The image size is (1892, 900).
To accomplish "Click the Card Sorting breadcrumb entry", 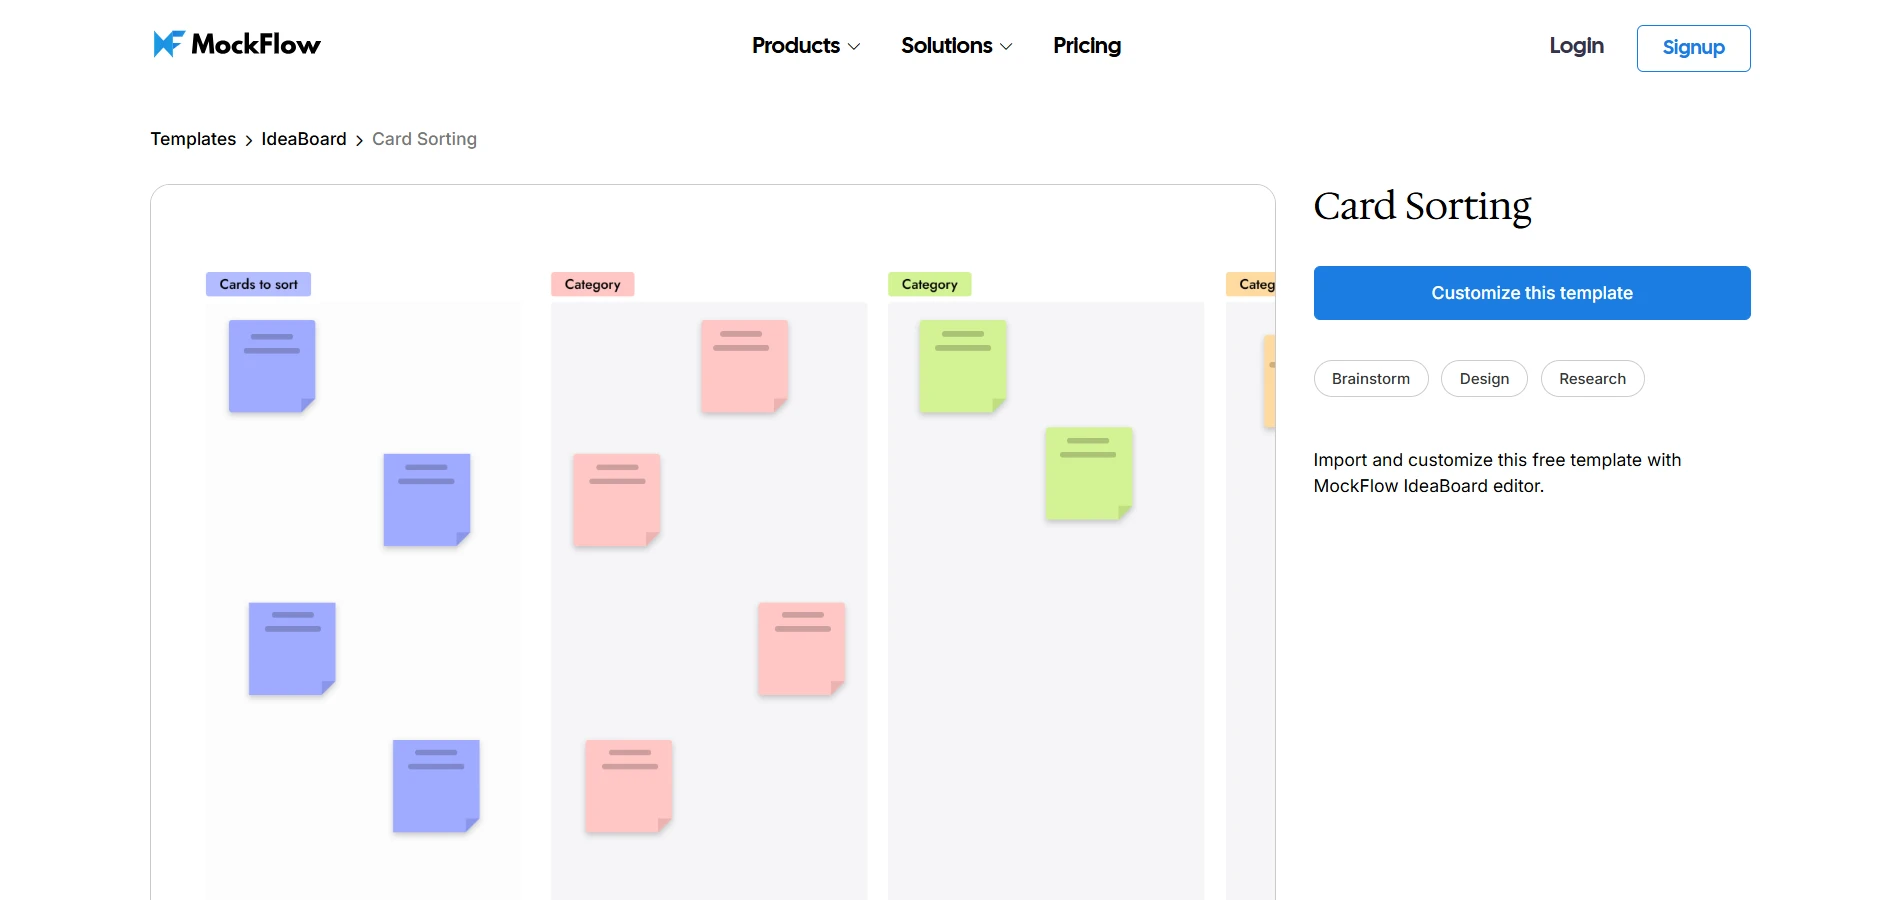I will pos(424,139).
